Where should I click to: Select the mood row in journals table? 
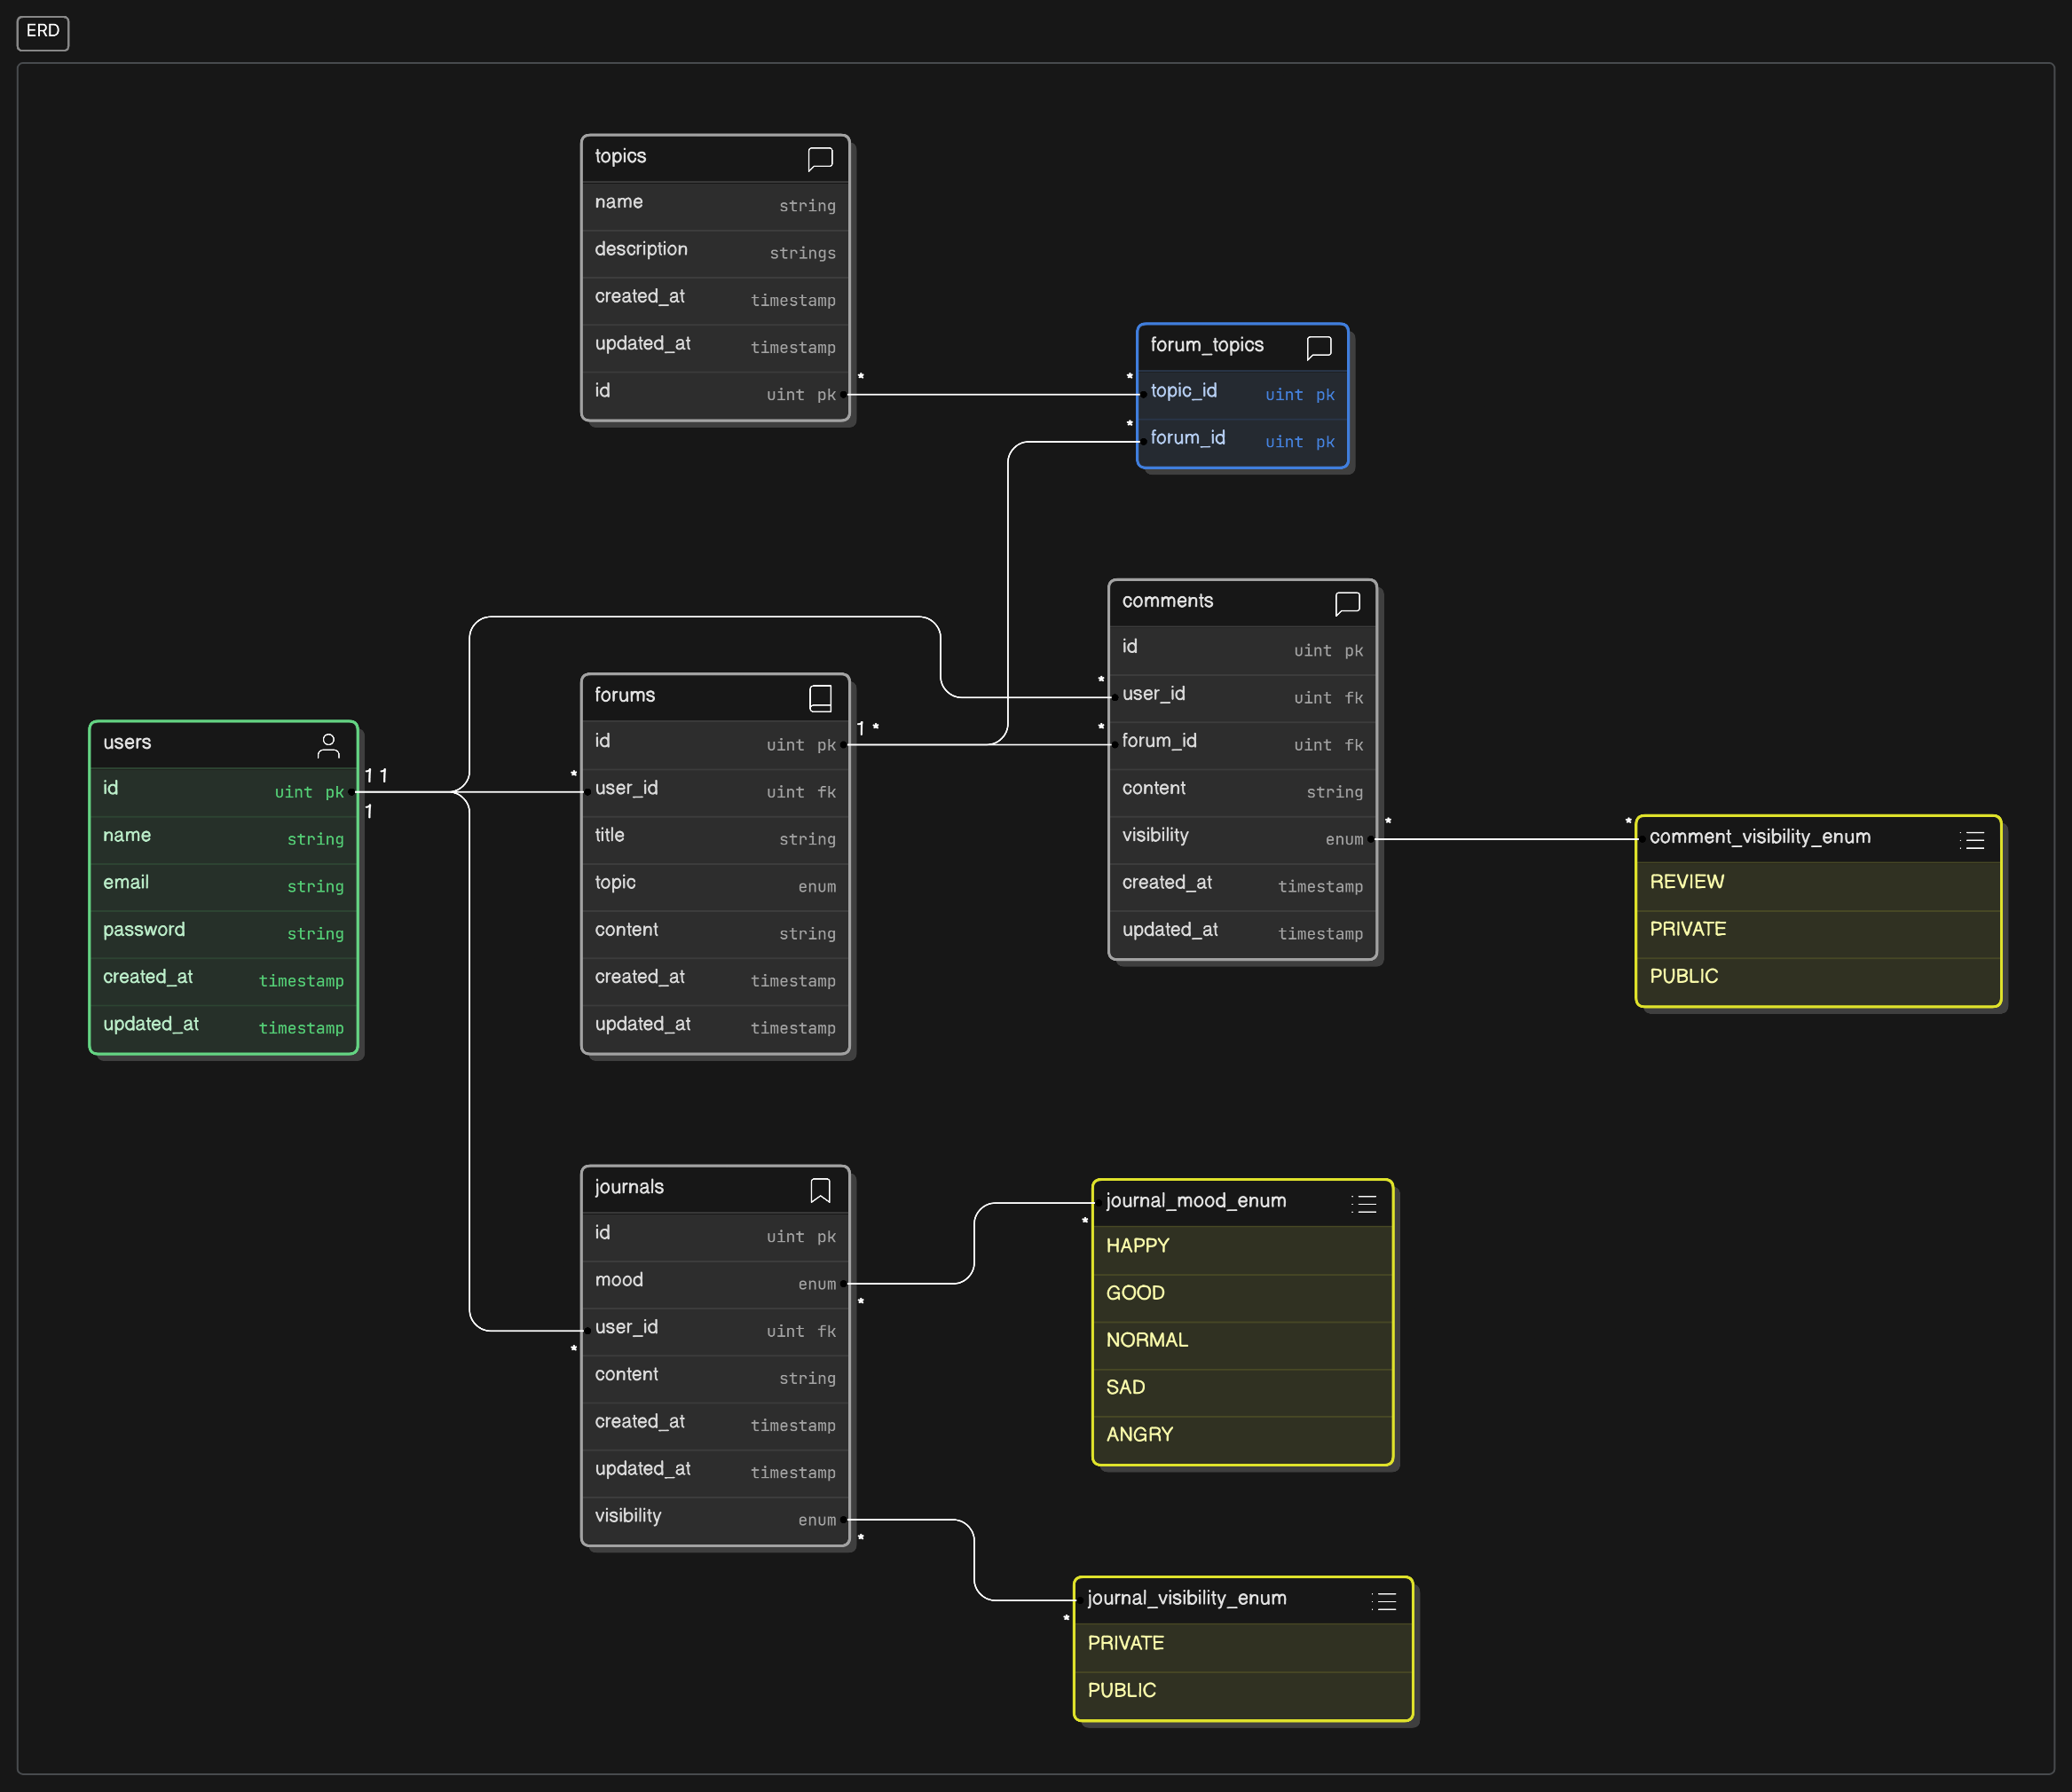click(x=714, y=1281)
